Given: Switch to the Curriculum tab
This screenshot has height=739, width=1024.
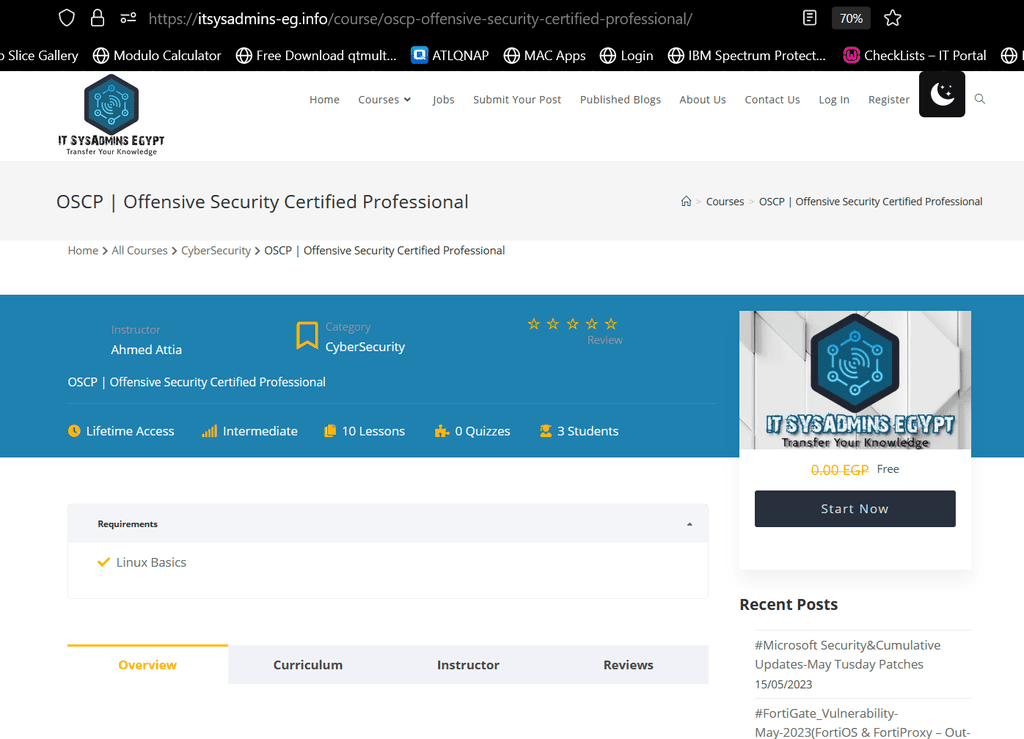Looking at the screenshot, I should (x=308, y=665).
